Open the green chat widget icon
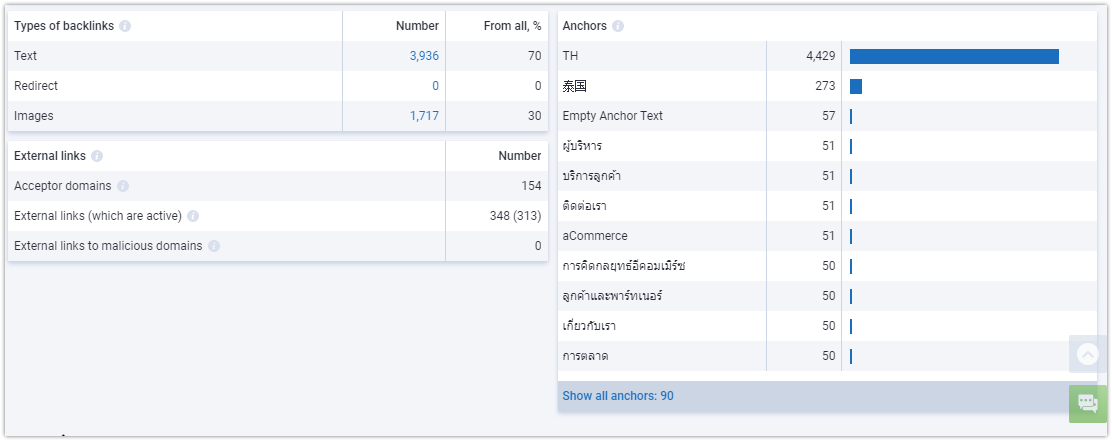This screenshot has height=441, width=1112. pos(1087,403)
